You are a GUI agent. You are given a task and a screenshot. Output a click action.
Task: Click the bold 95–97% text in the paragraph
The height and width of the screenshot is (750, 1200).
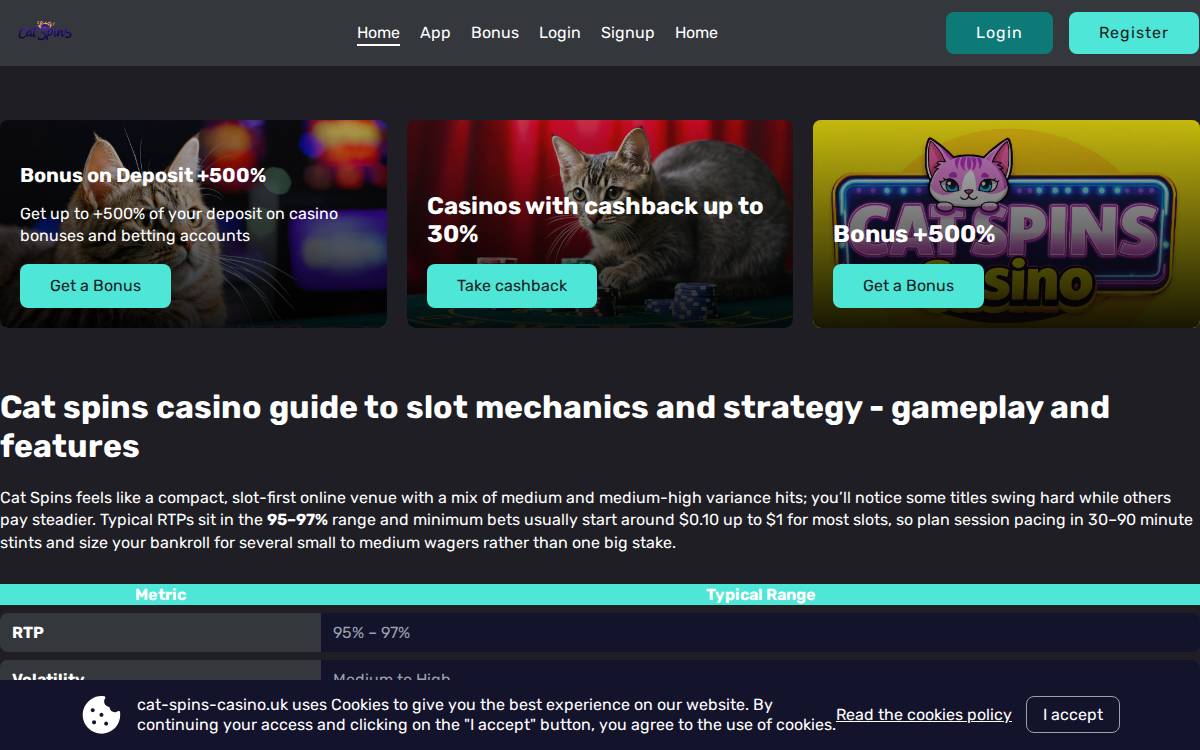[297, 520]
